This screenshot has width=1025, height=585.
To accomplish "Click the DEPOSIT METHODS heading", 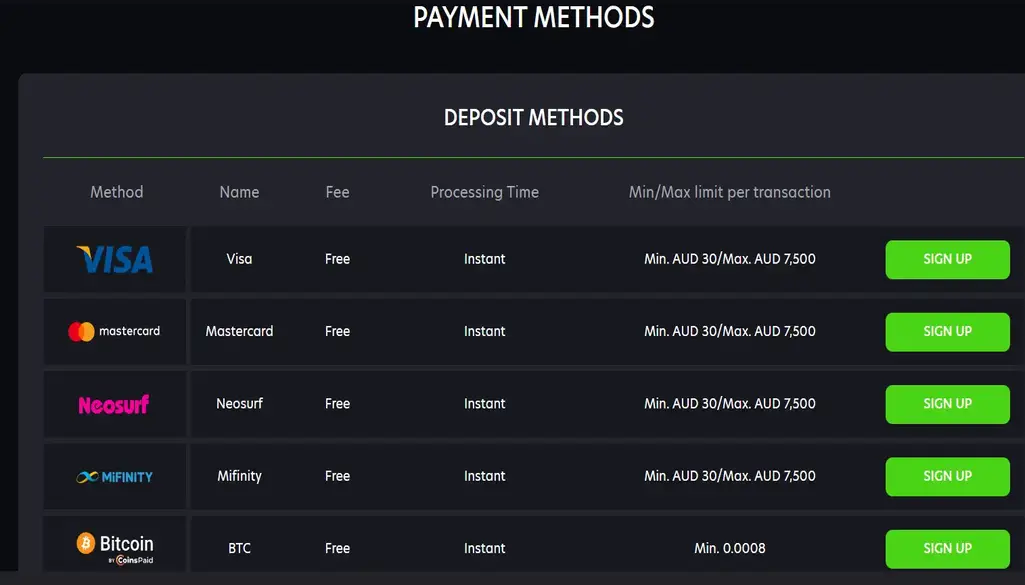I will [x=533, y=118].
